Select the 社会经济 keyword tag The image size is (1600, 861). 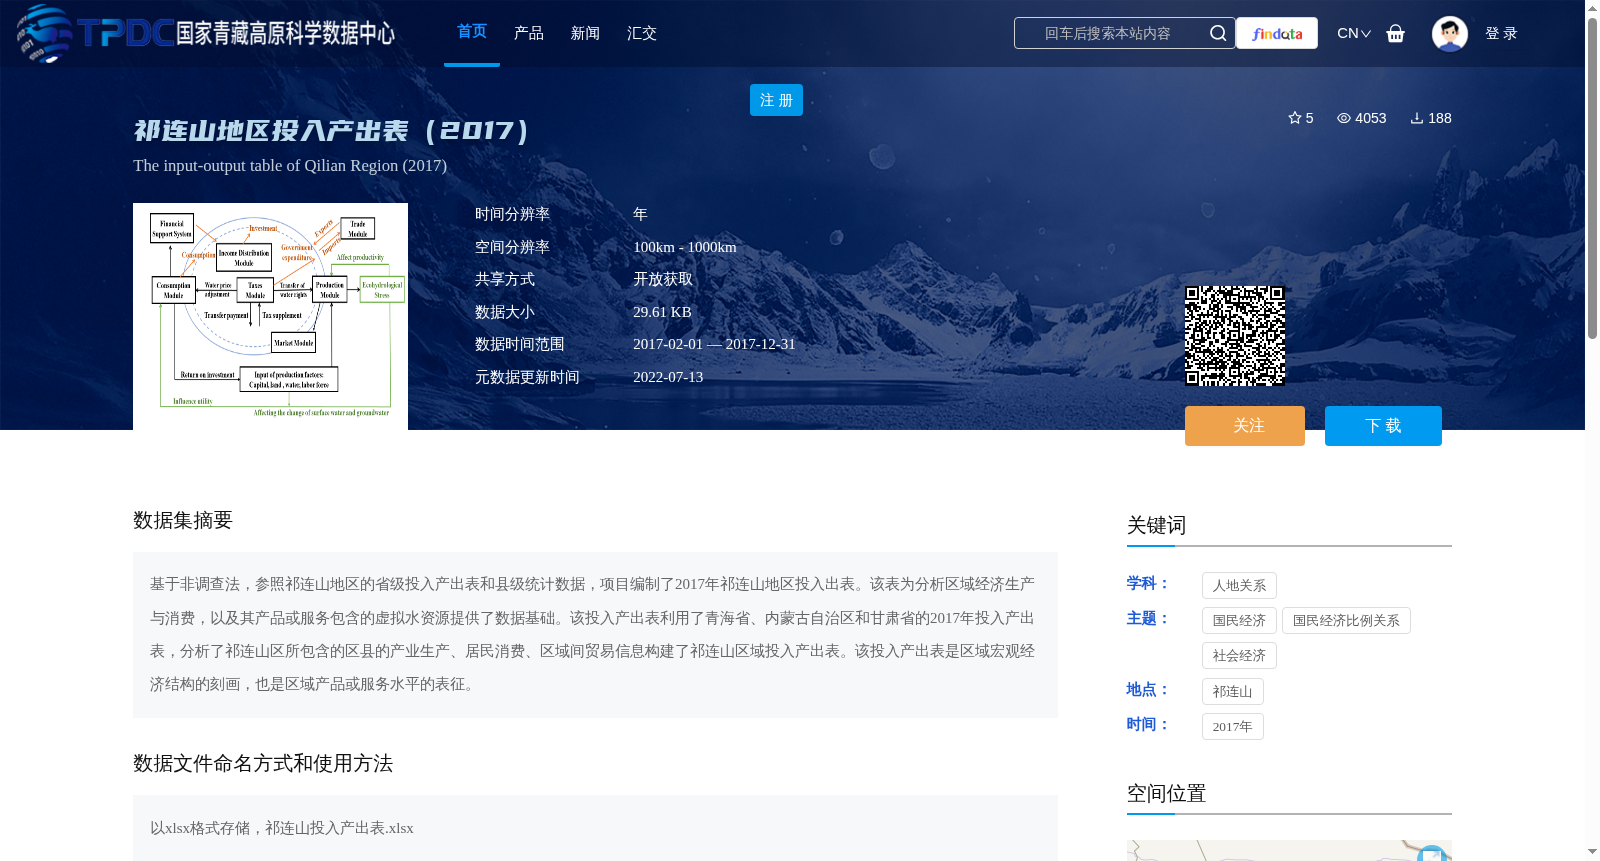click(1239, 656)
